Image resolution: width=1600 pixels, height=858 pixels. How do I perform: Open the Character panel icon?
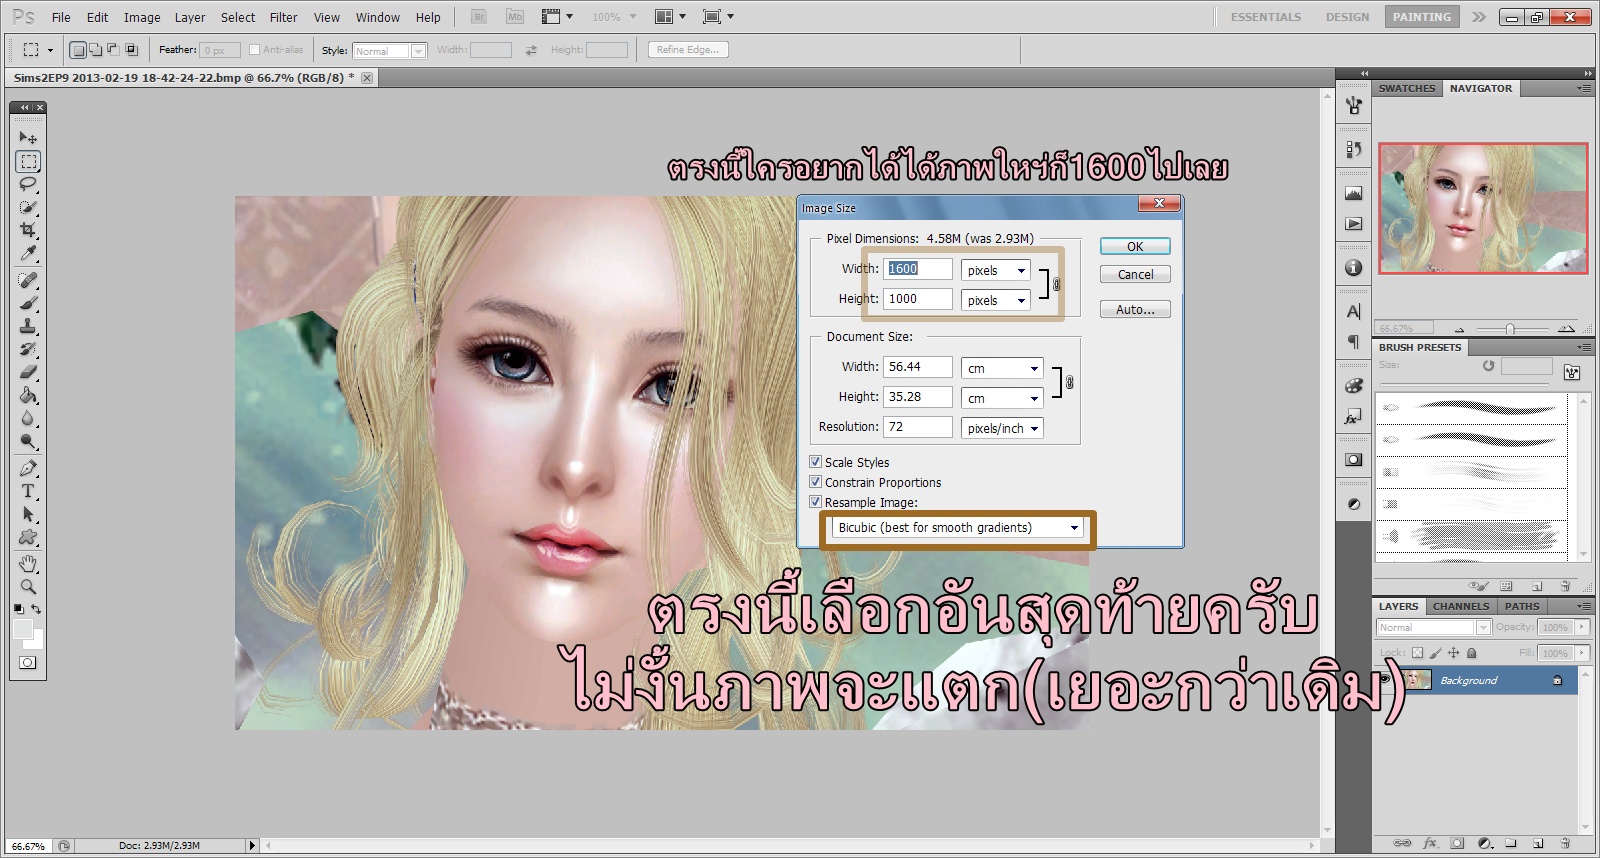pos(1353,311)
